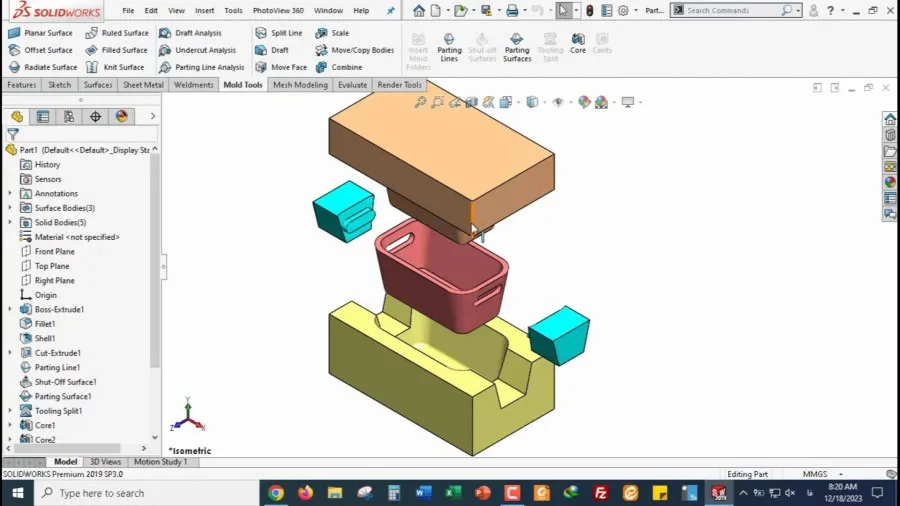The image size is (900, 506).
Task: Toggle the FeatureManager filter icon
Action: tap(13, 134)
